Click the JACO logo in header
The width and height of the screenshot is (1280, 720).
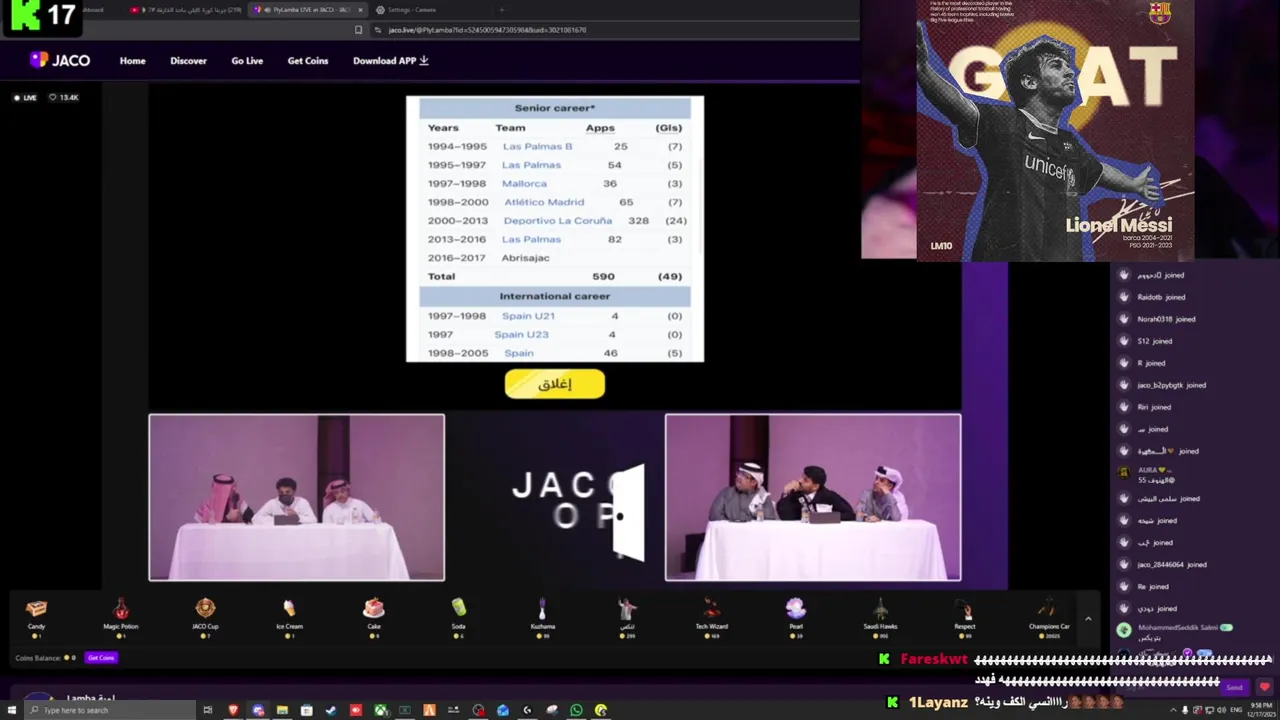[60, 60]
